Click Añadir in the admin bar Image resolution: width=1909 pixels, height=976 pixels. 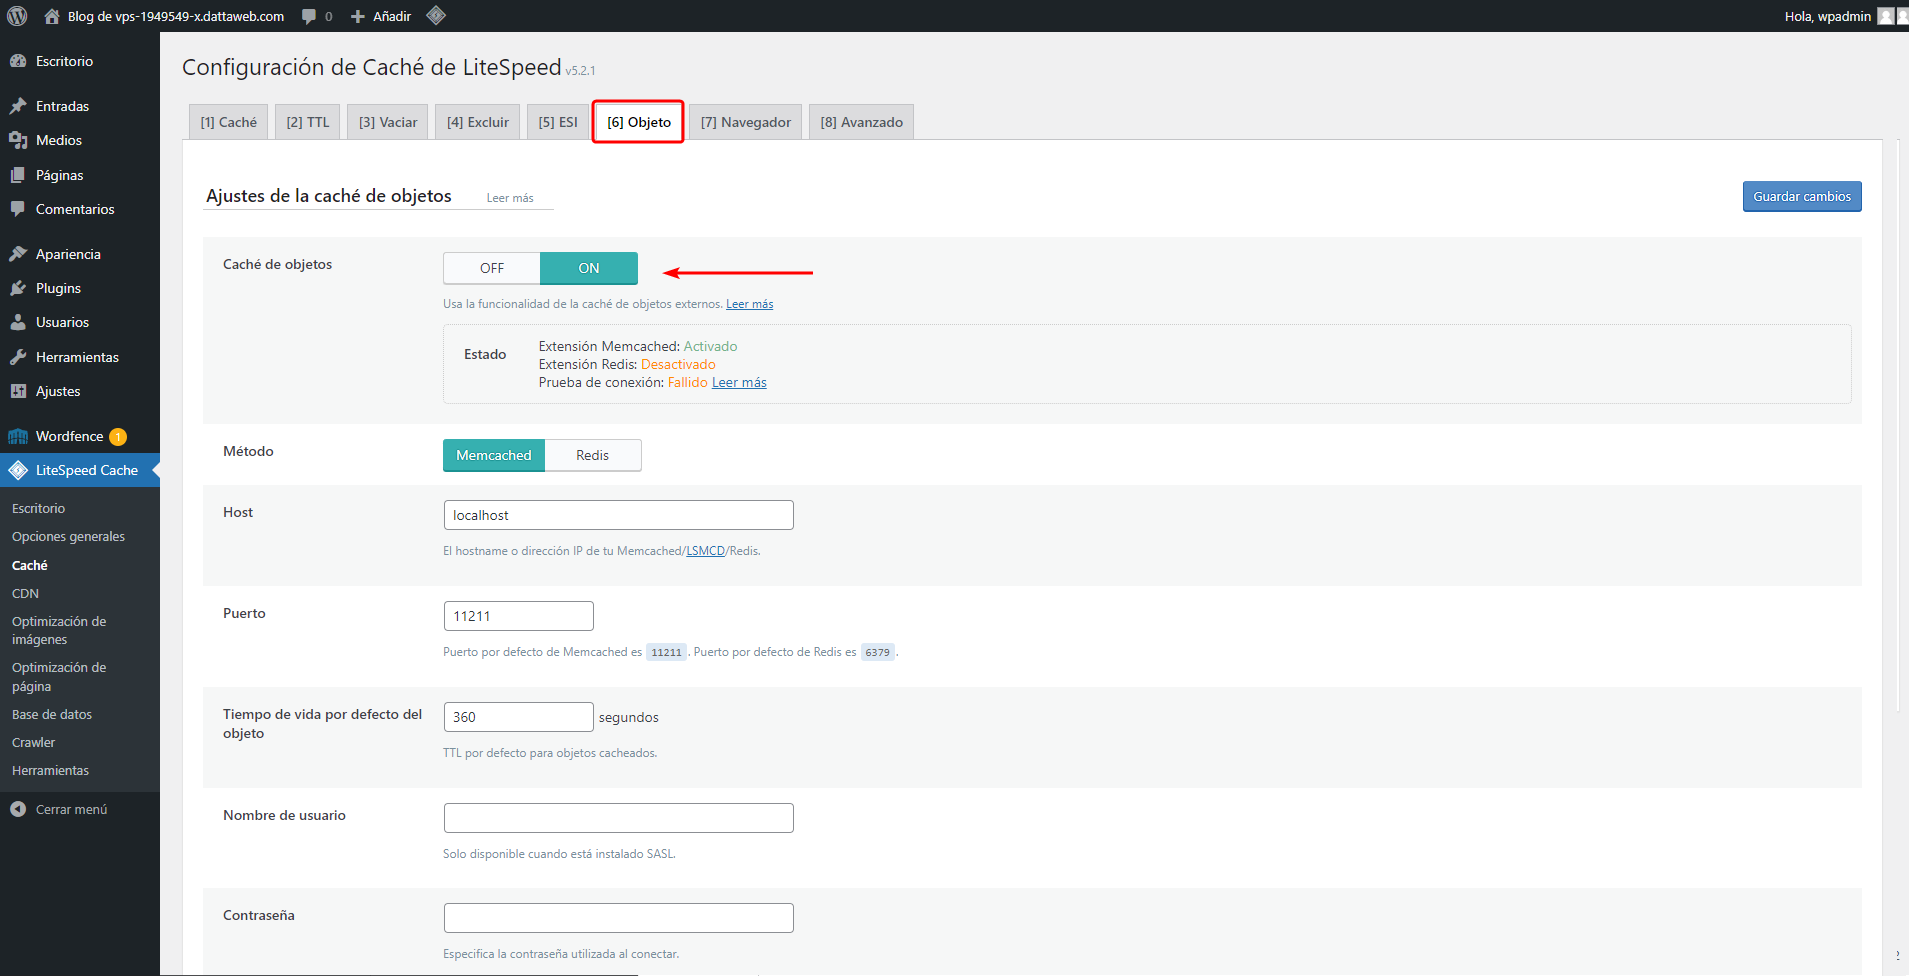coord(392,16)
